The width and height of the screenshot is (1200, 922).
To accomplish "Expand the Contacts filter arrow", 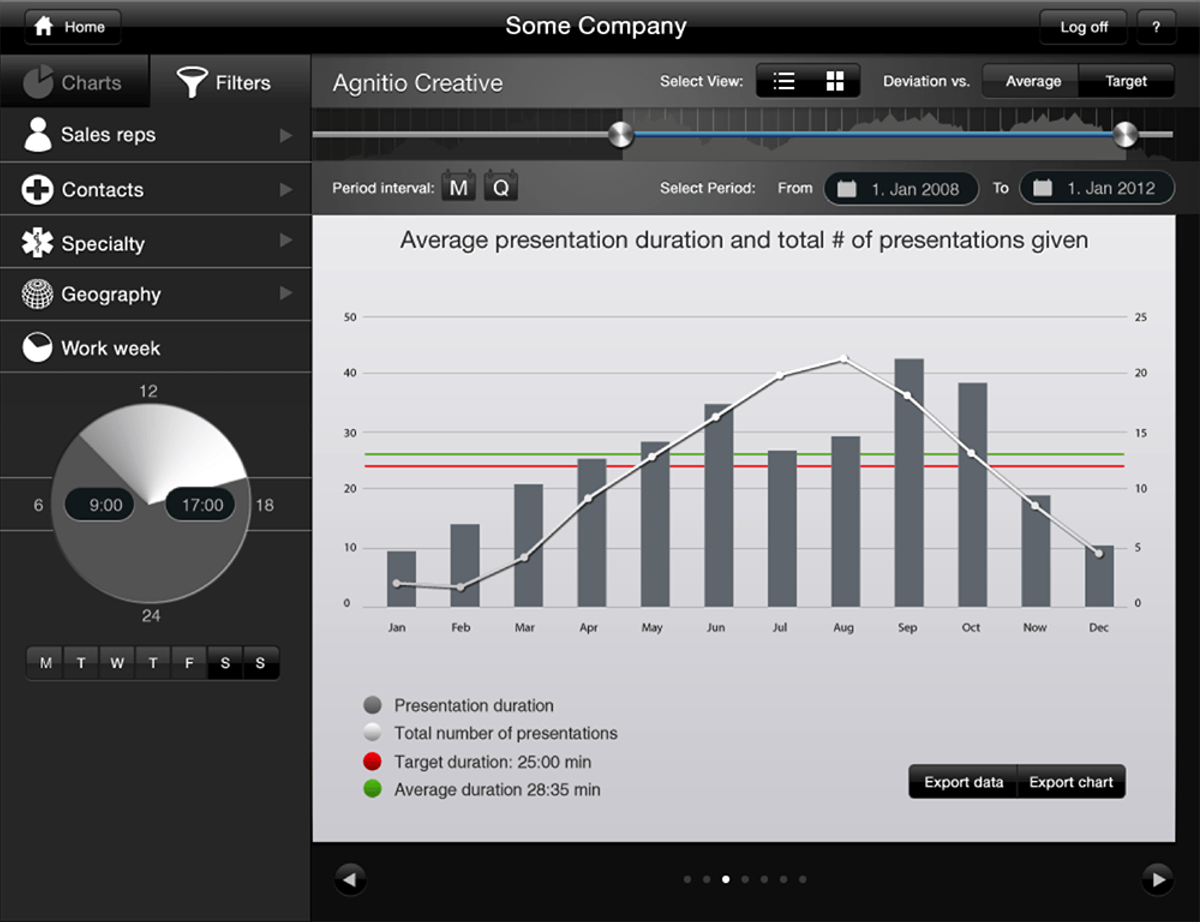I will (286, 189).
